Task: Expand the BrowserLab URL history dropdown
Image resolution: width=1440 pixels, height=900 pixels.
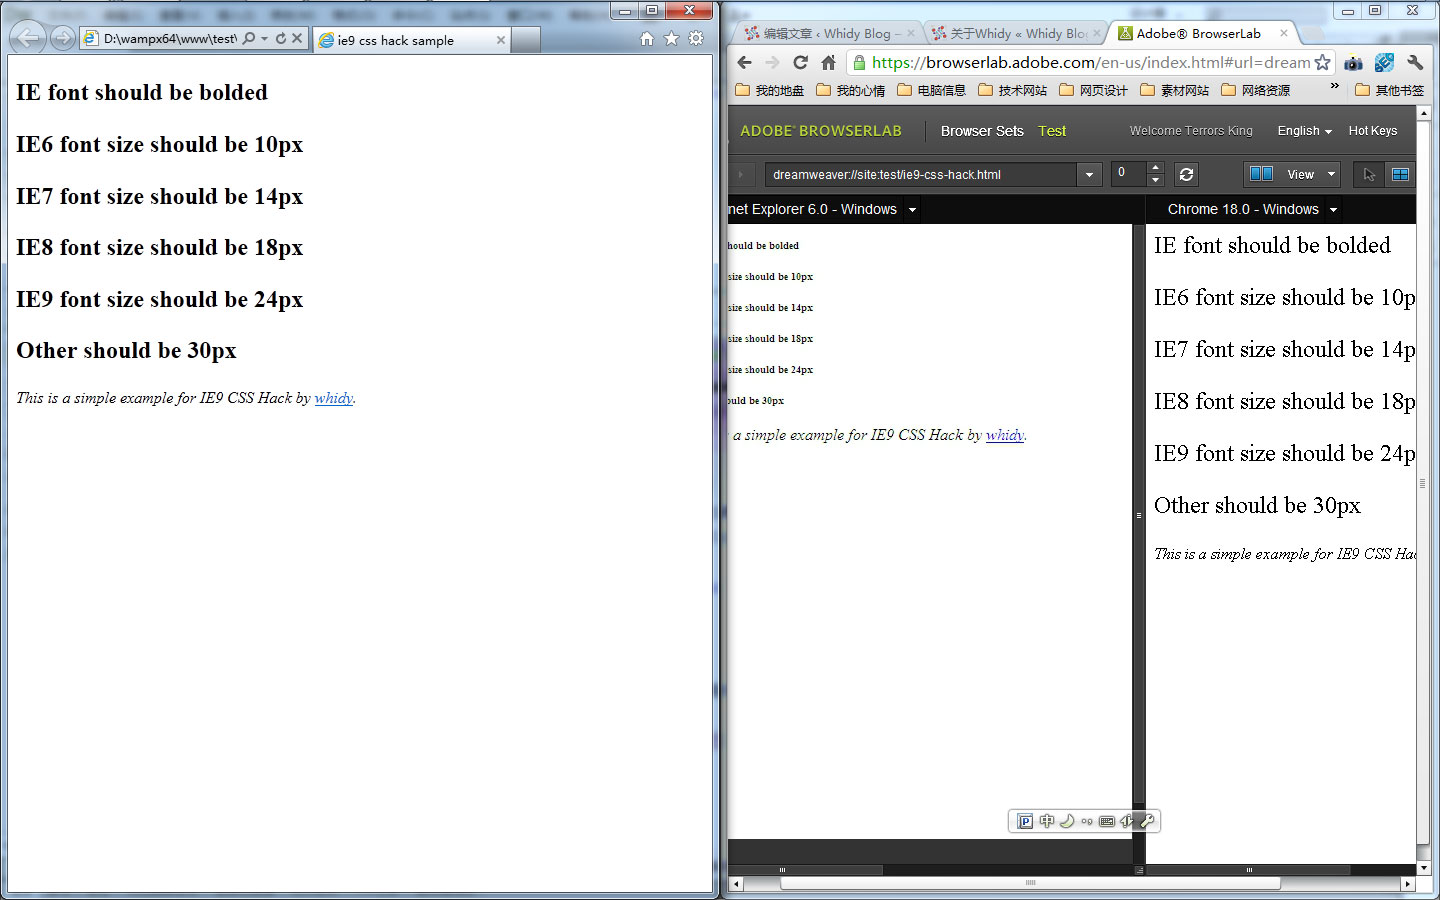Action: (1089, 174)
